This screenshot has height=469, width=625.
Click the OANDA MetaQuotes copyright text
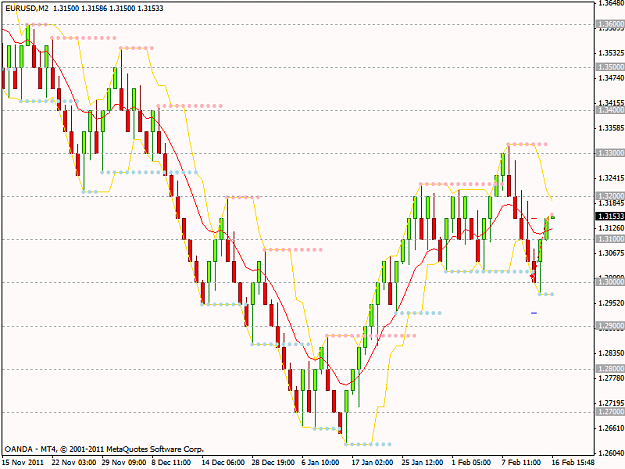[104, 449]
